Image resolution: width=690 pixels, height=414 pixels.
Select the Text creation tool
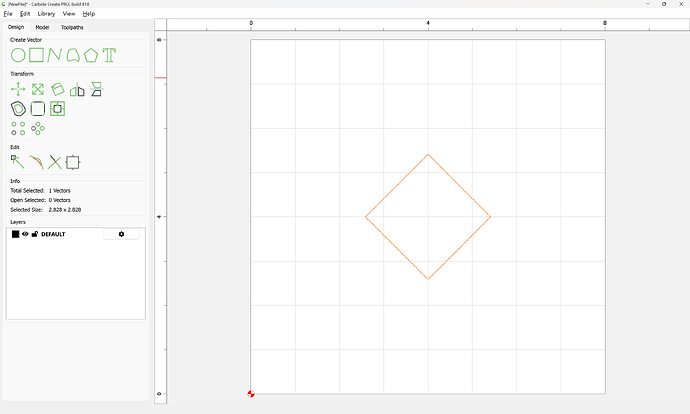point(109,55)
